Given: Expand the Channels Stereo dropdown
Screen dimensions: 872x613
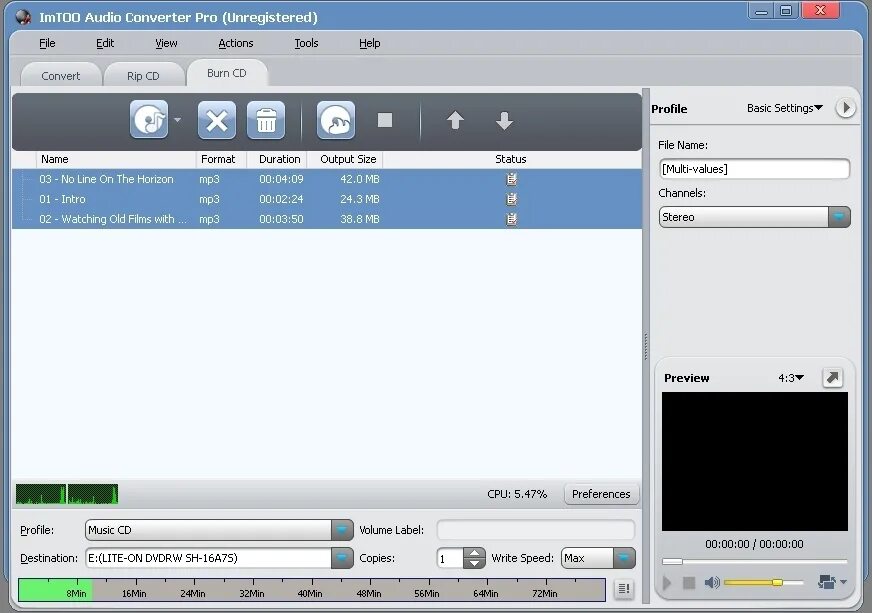Looking at the screenshot, I should [x=839, y=217].
